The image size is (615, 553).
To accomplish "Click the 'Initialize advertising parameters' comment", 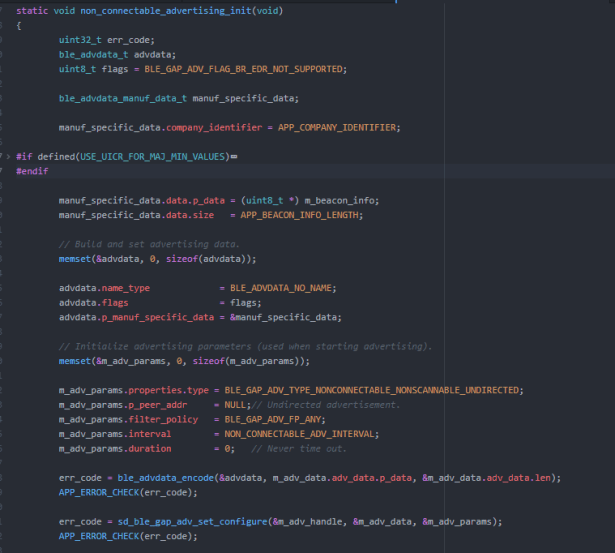I will point(245,346).
